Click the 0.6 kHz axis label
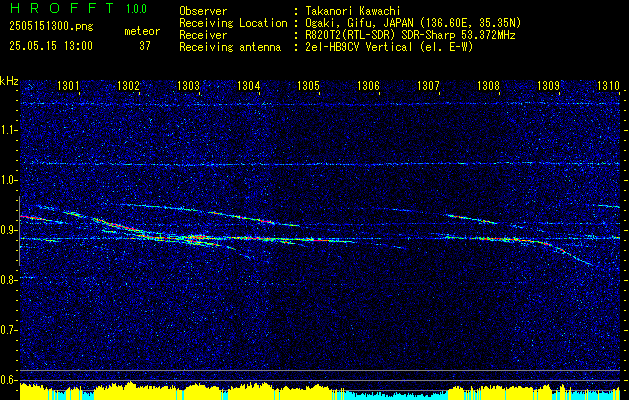The width and height of the screenshot is (629, 400). [8, 380]
